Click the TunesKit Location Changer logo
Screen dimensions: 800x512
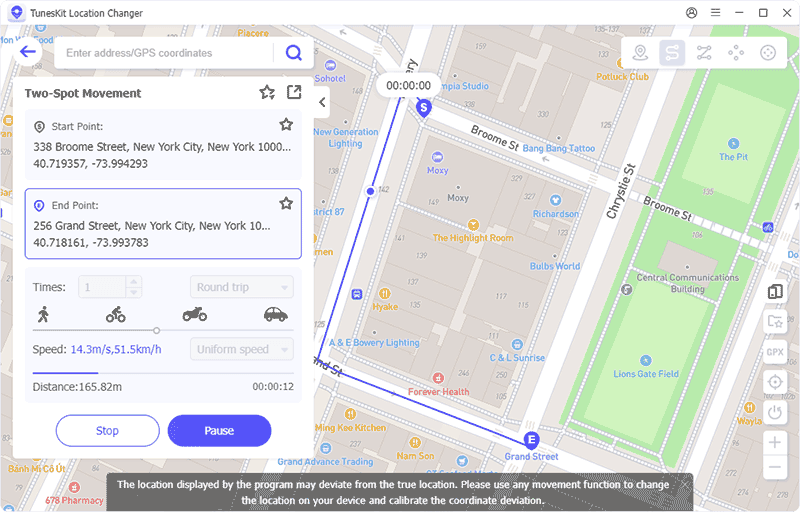click(17, 13)
